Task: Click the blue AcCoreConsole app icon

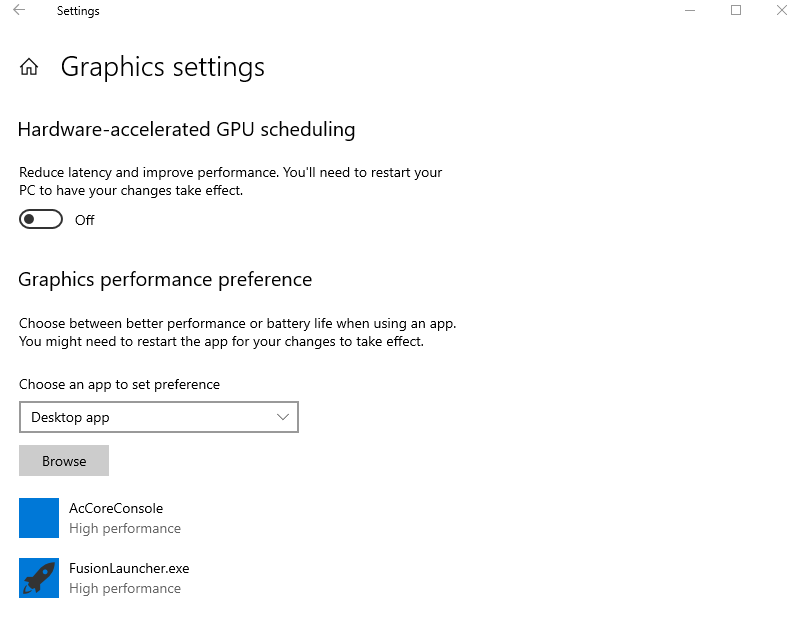Action: (x=39, y=518)
